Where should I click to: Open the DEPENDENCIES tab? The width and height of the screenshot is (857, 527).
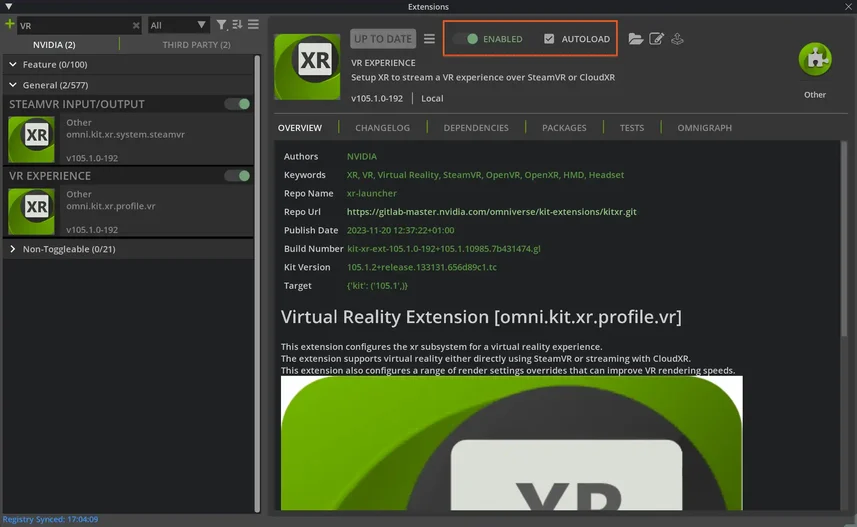476,128
